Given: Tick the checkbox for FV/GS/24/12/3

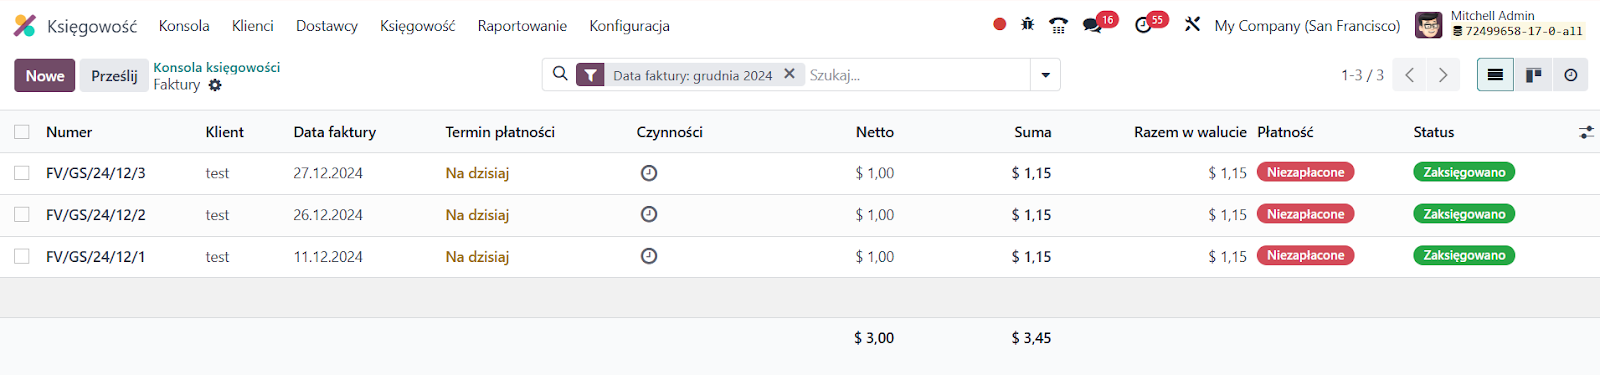Looking at the screenshot, I should 22,173.
